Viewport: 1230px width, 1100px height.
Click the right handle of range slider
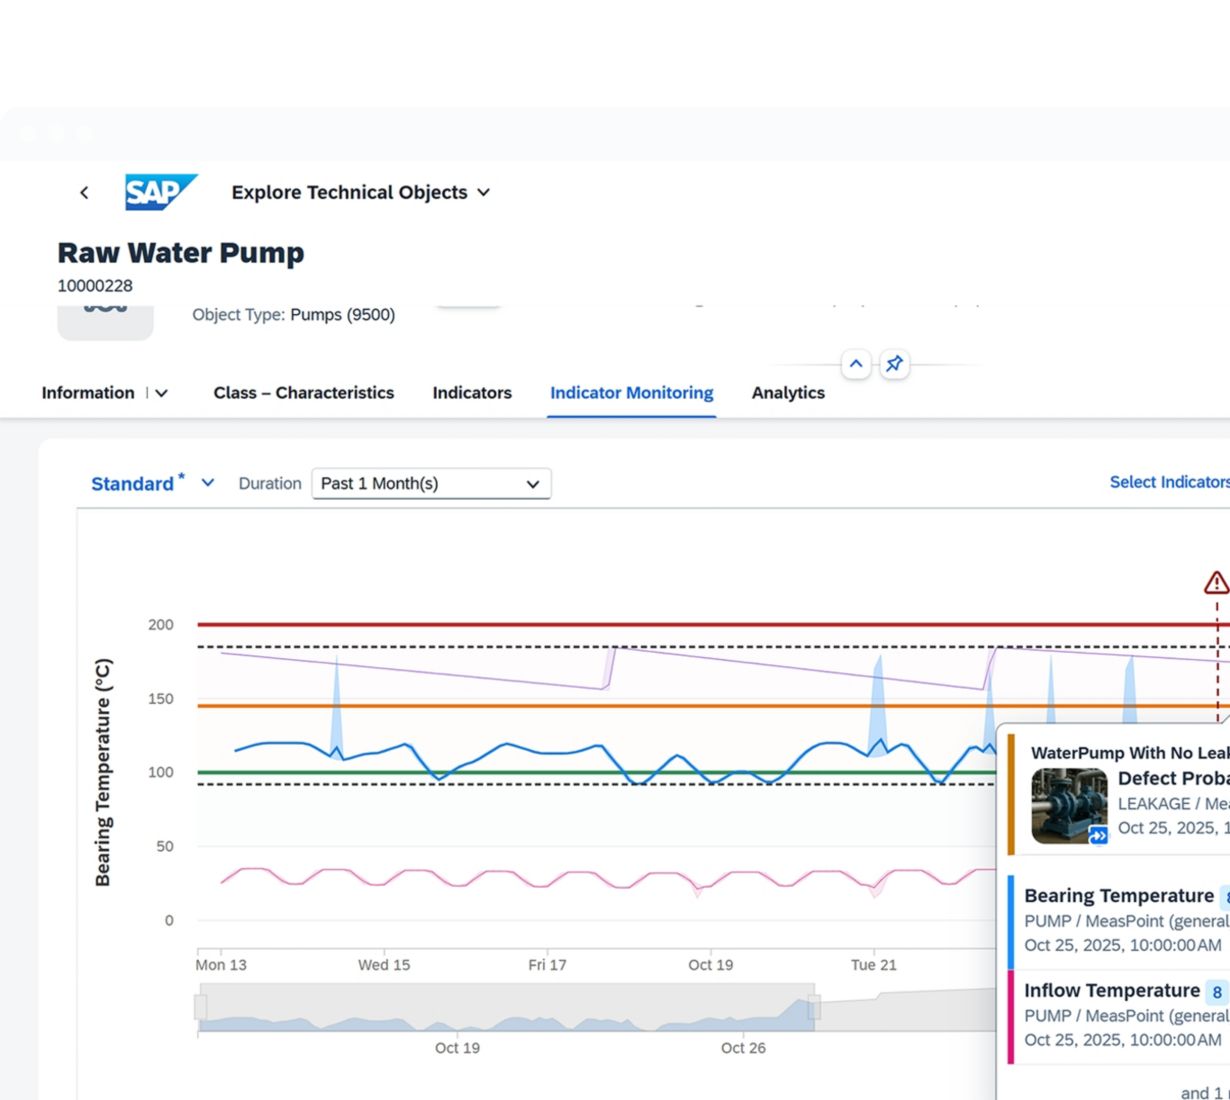pyautogui.click(x=814, y=1007)
